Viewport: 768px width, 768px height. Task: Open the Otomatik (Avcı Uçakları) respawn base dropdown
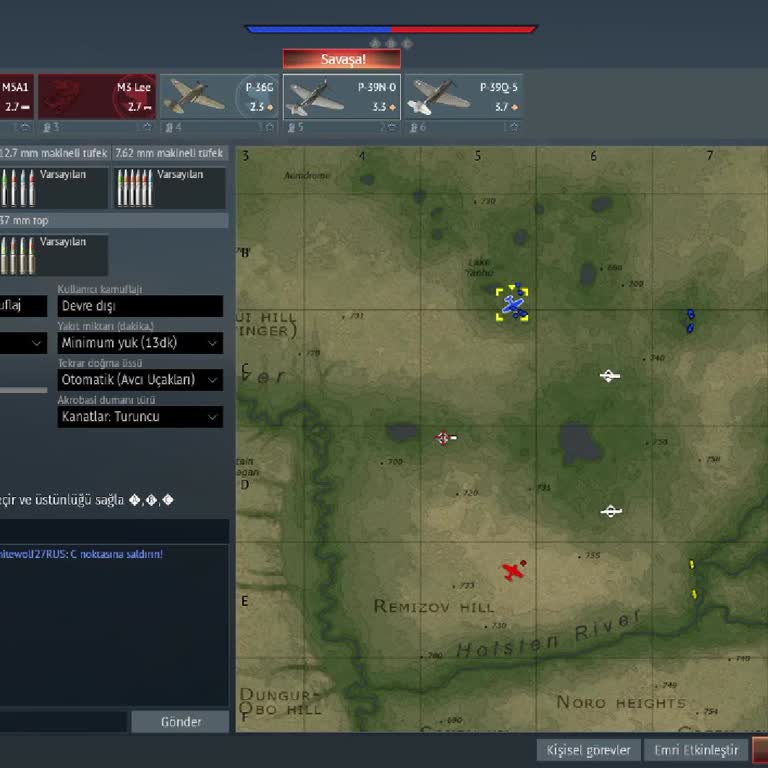[140, 380]
